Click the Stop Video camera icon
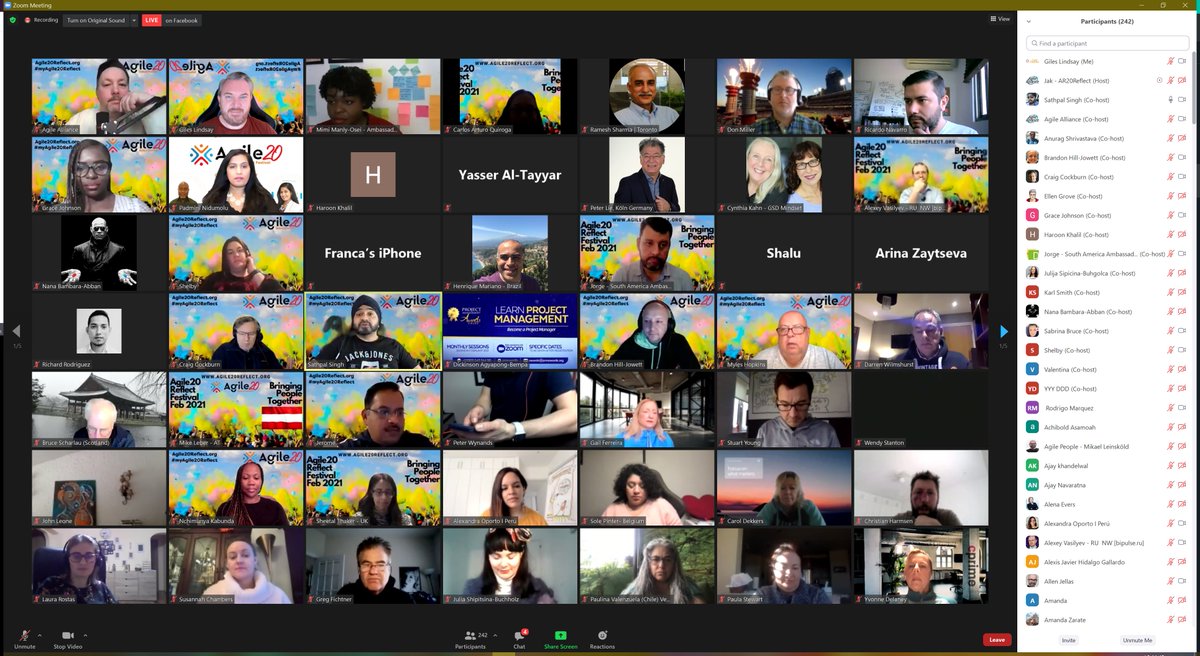This screenshot has width=1200, height=656. click(66, 637)
